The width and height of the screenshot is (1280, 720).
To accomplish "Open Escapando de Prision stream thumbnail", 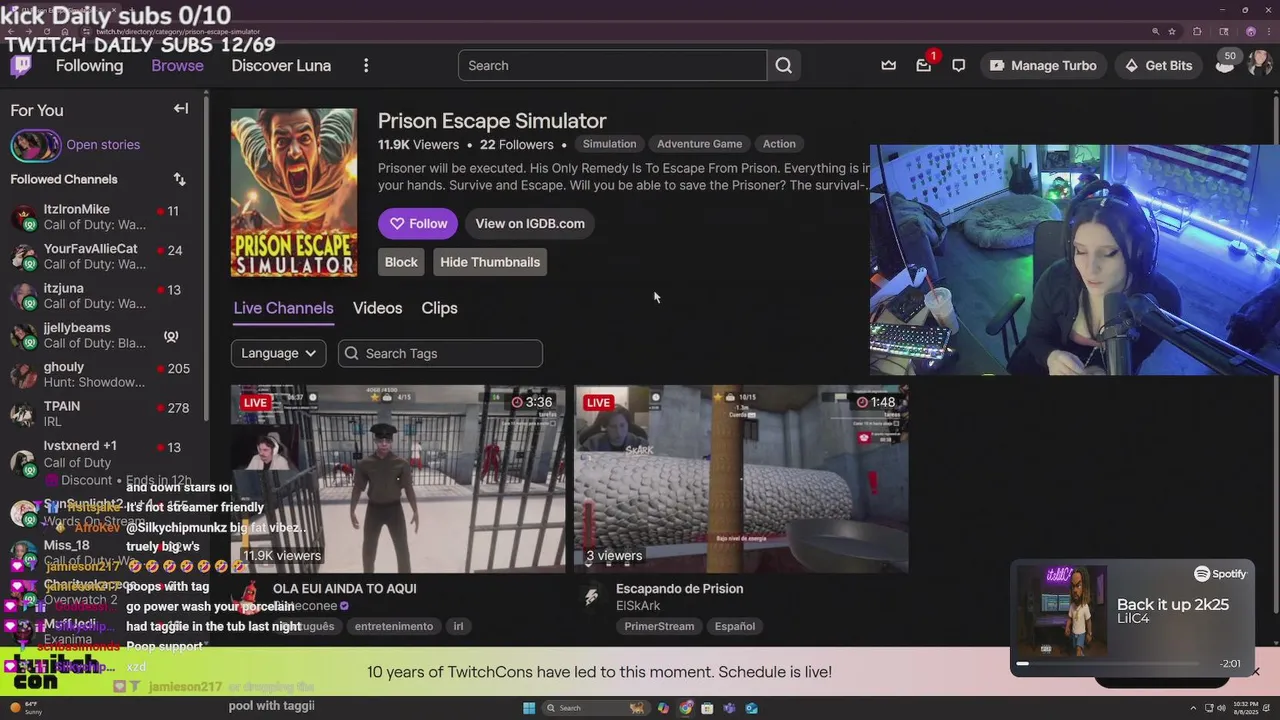I will (x=741, y=479).
